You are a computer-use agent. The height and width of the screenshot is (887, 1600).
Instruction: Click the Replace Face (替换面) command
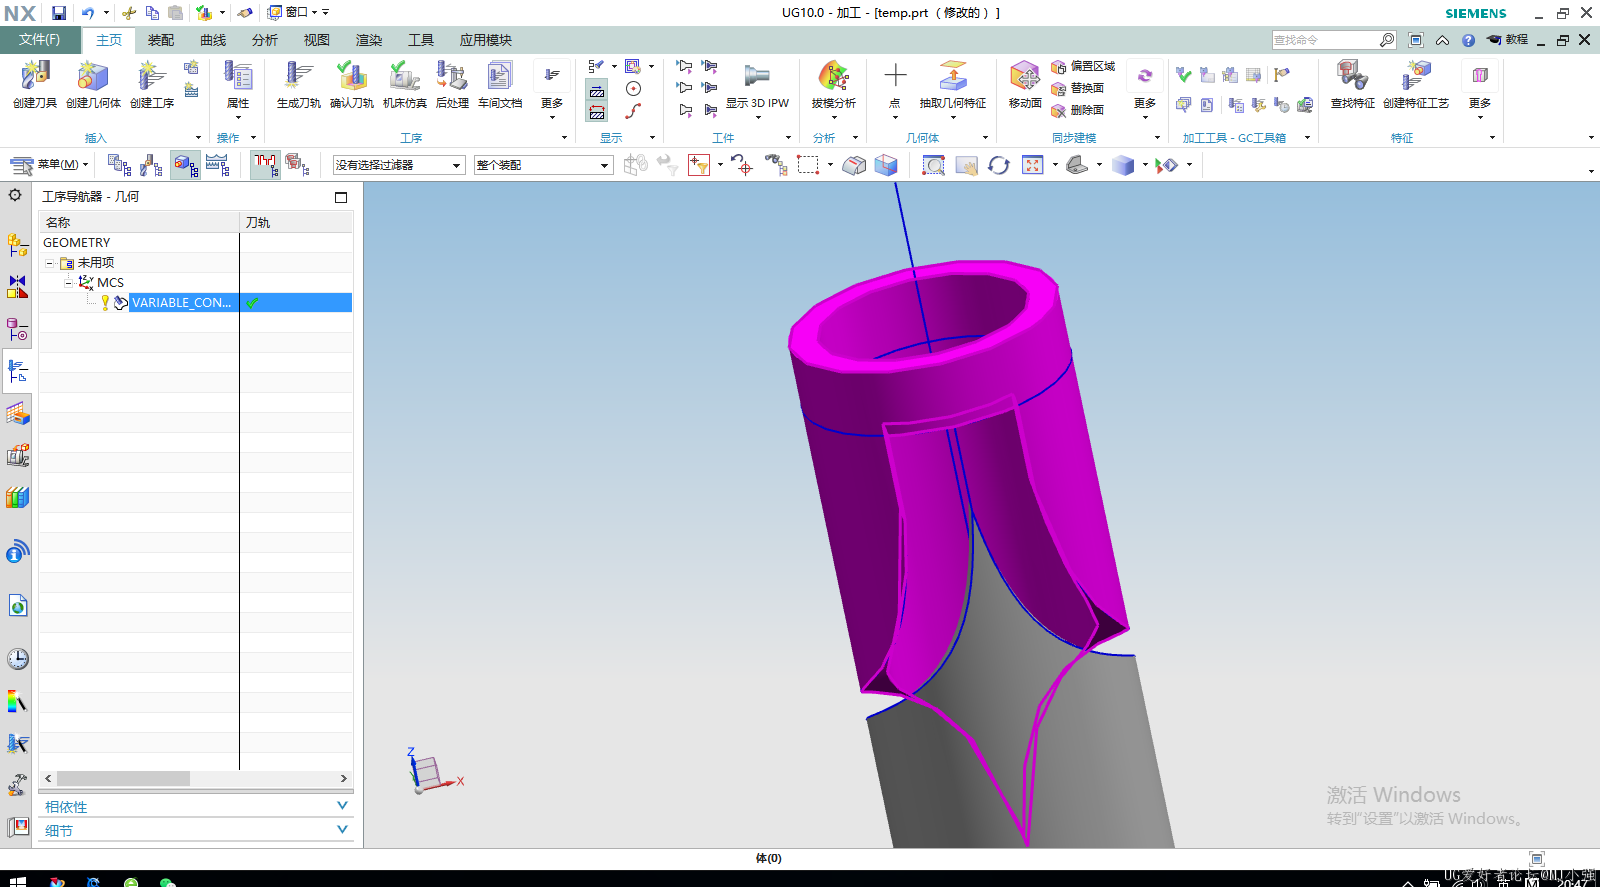pos(1078,88)
